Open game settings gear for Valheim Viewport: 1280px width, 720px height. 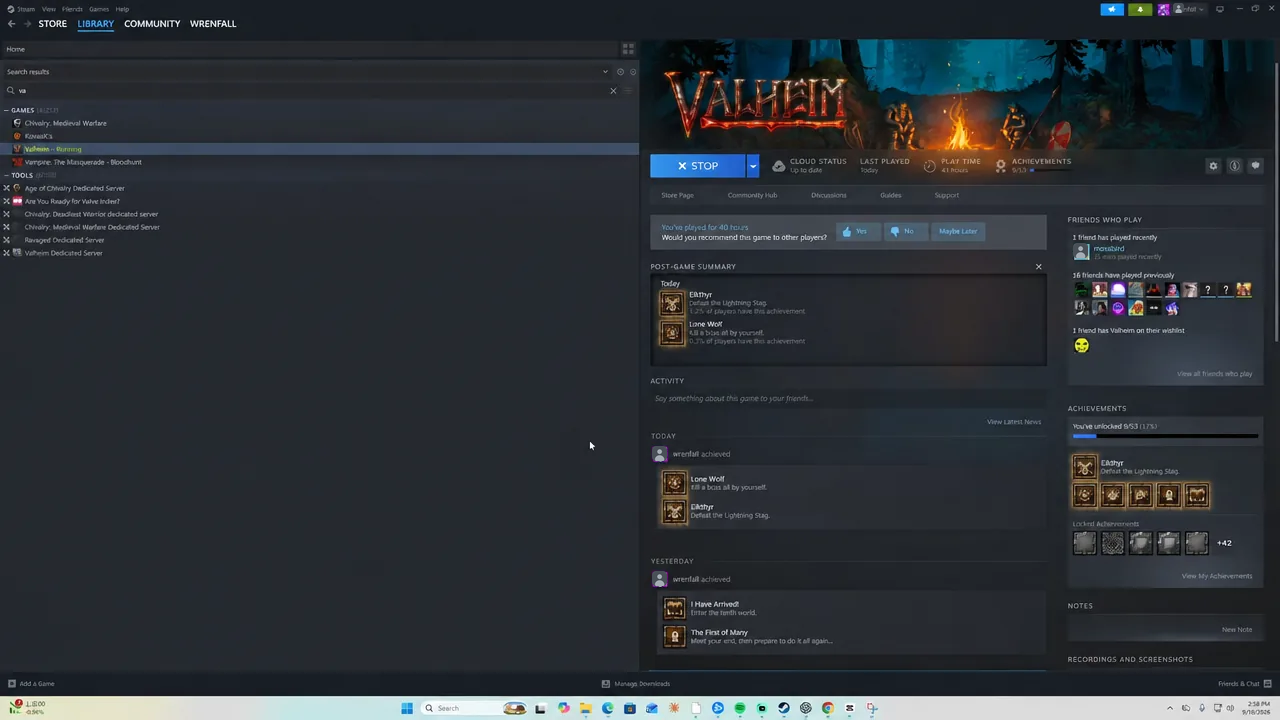coord(1213,166)
